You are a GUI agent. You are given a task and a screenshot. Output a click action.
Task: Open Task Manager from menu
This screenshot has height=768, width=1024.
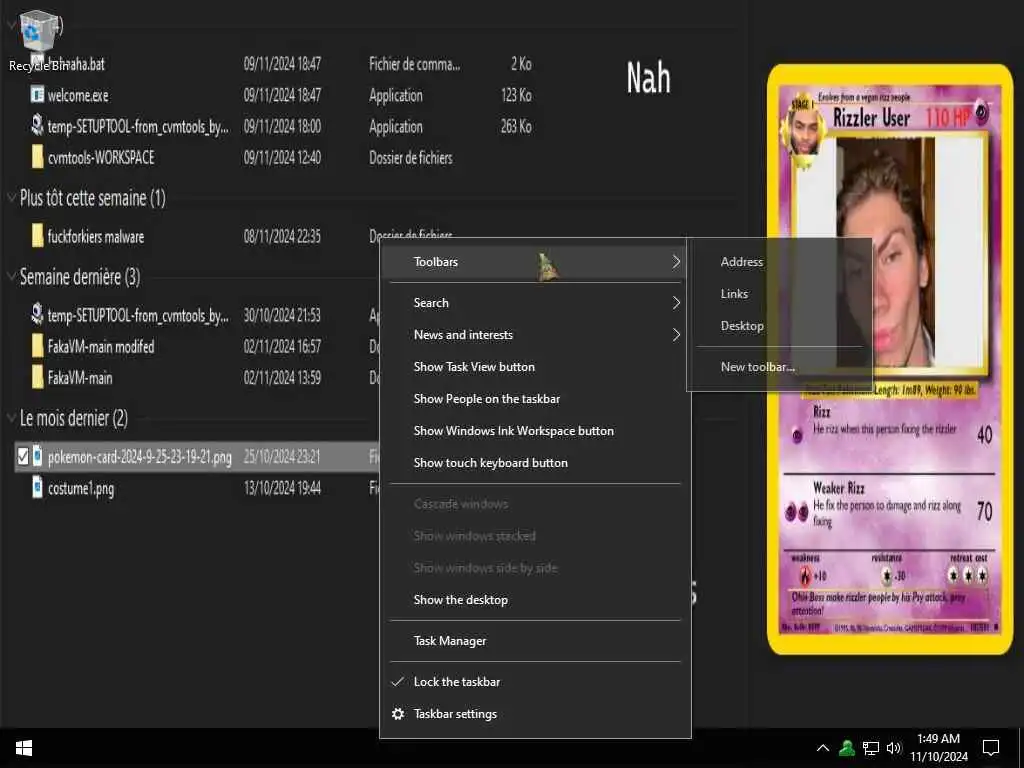[535, 641]
